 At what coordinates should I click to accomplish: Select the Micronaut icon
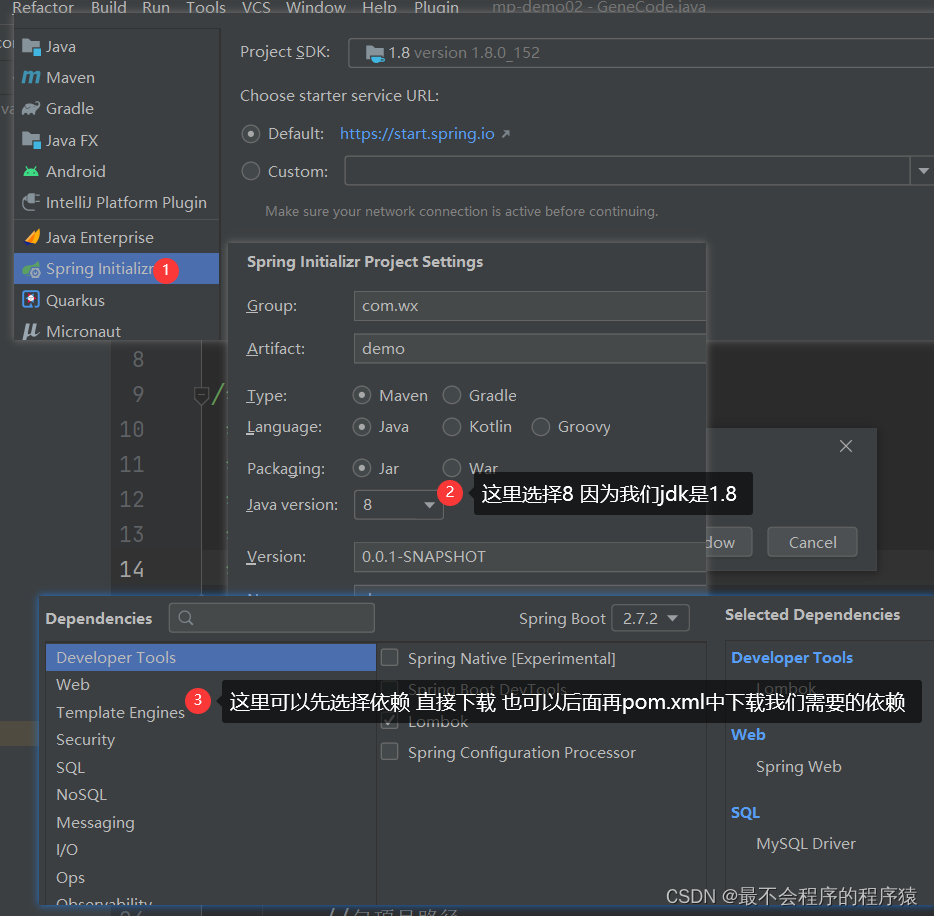click(31, 331)
